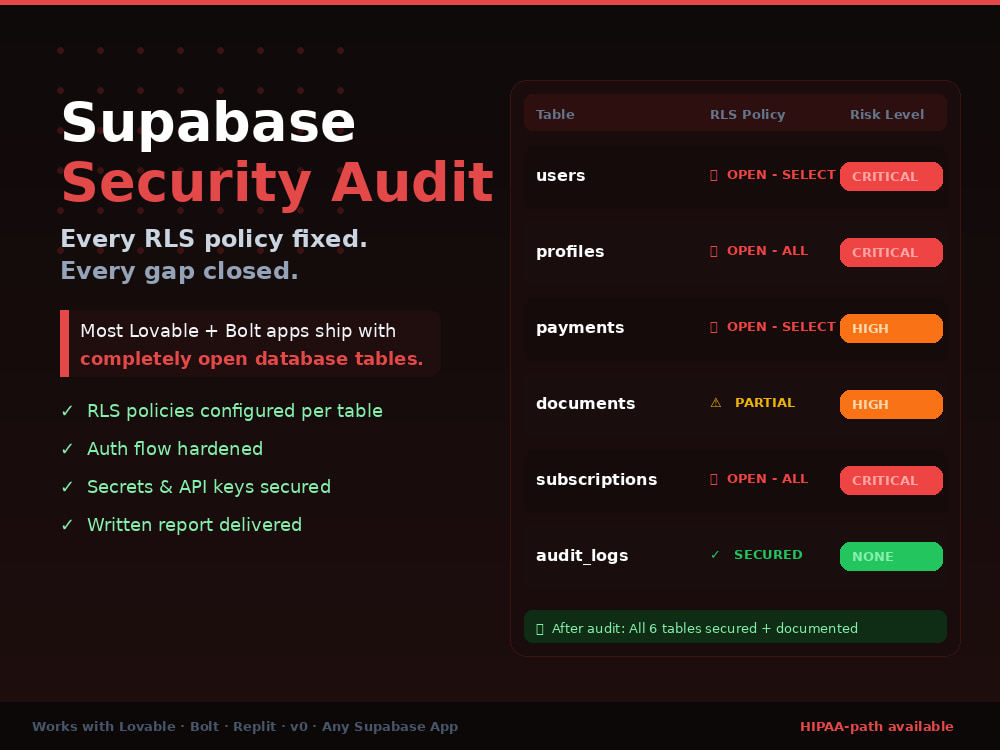Click Auth flow hardened text
The image size is (1000, 750).
pyautogui.click(x=175, y=449)
